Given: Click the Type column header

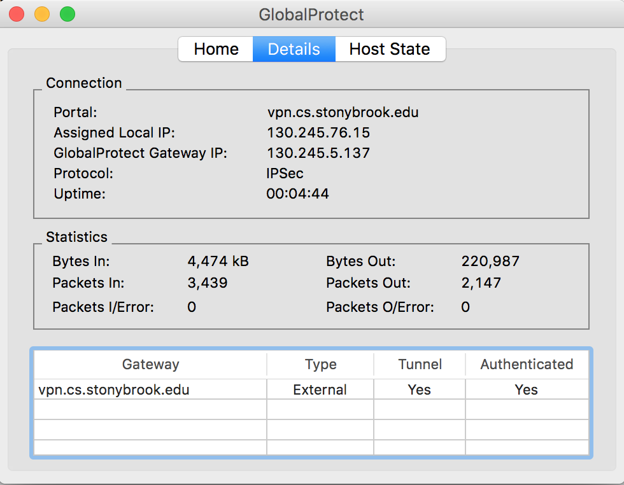Looking at the screenshot, I should point(320,364).
